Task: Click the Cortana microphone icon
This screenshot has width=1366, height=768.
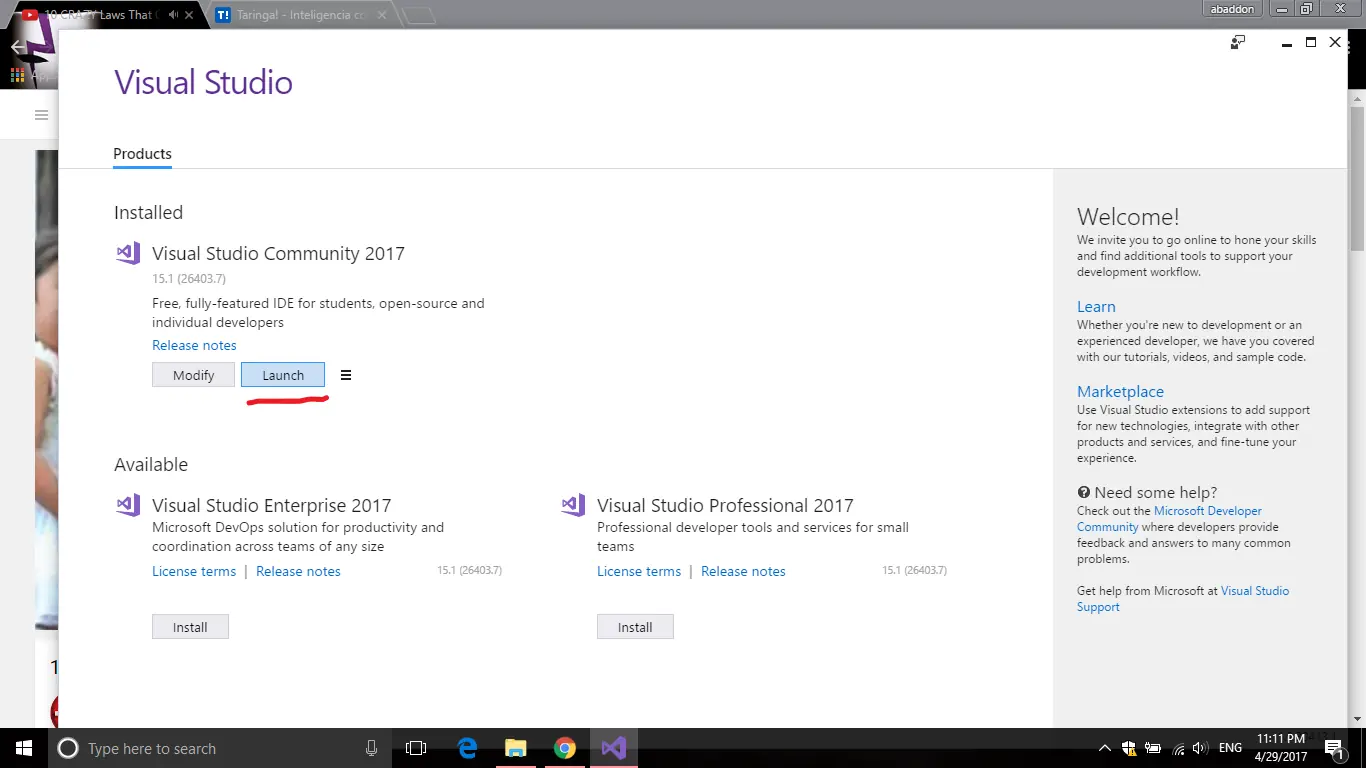Action: (371, 748)
